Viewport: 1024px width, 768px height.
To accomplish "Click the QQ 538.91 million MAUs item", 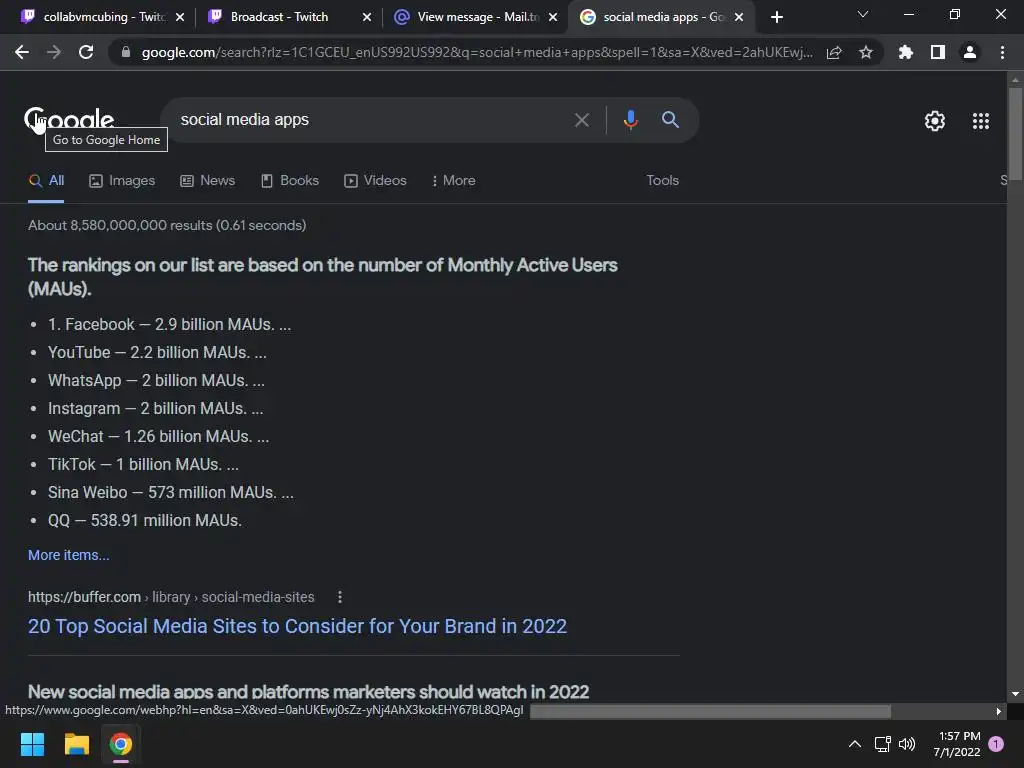I will click(x=145, y=521).
